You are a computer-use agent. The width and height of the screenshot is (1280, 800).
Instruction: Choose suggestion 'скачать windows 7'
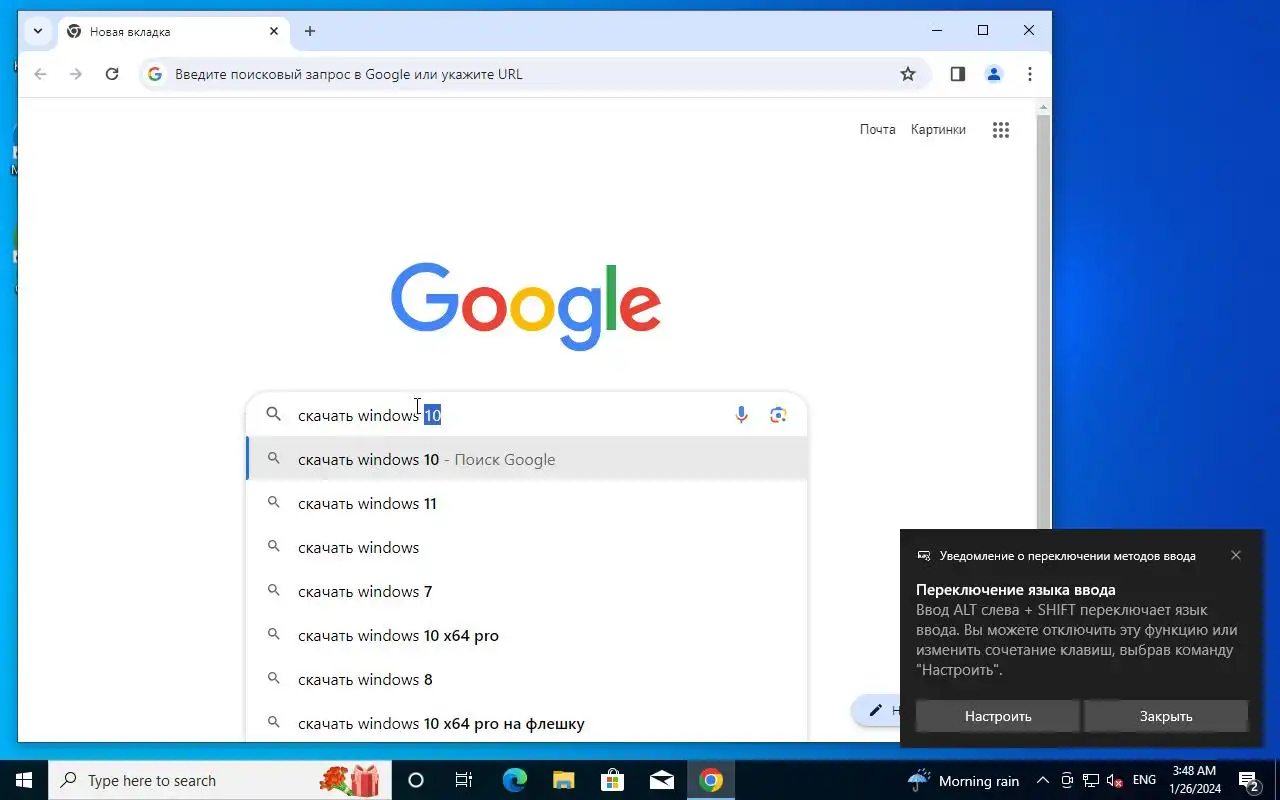tap(527, 591)
